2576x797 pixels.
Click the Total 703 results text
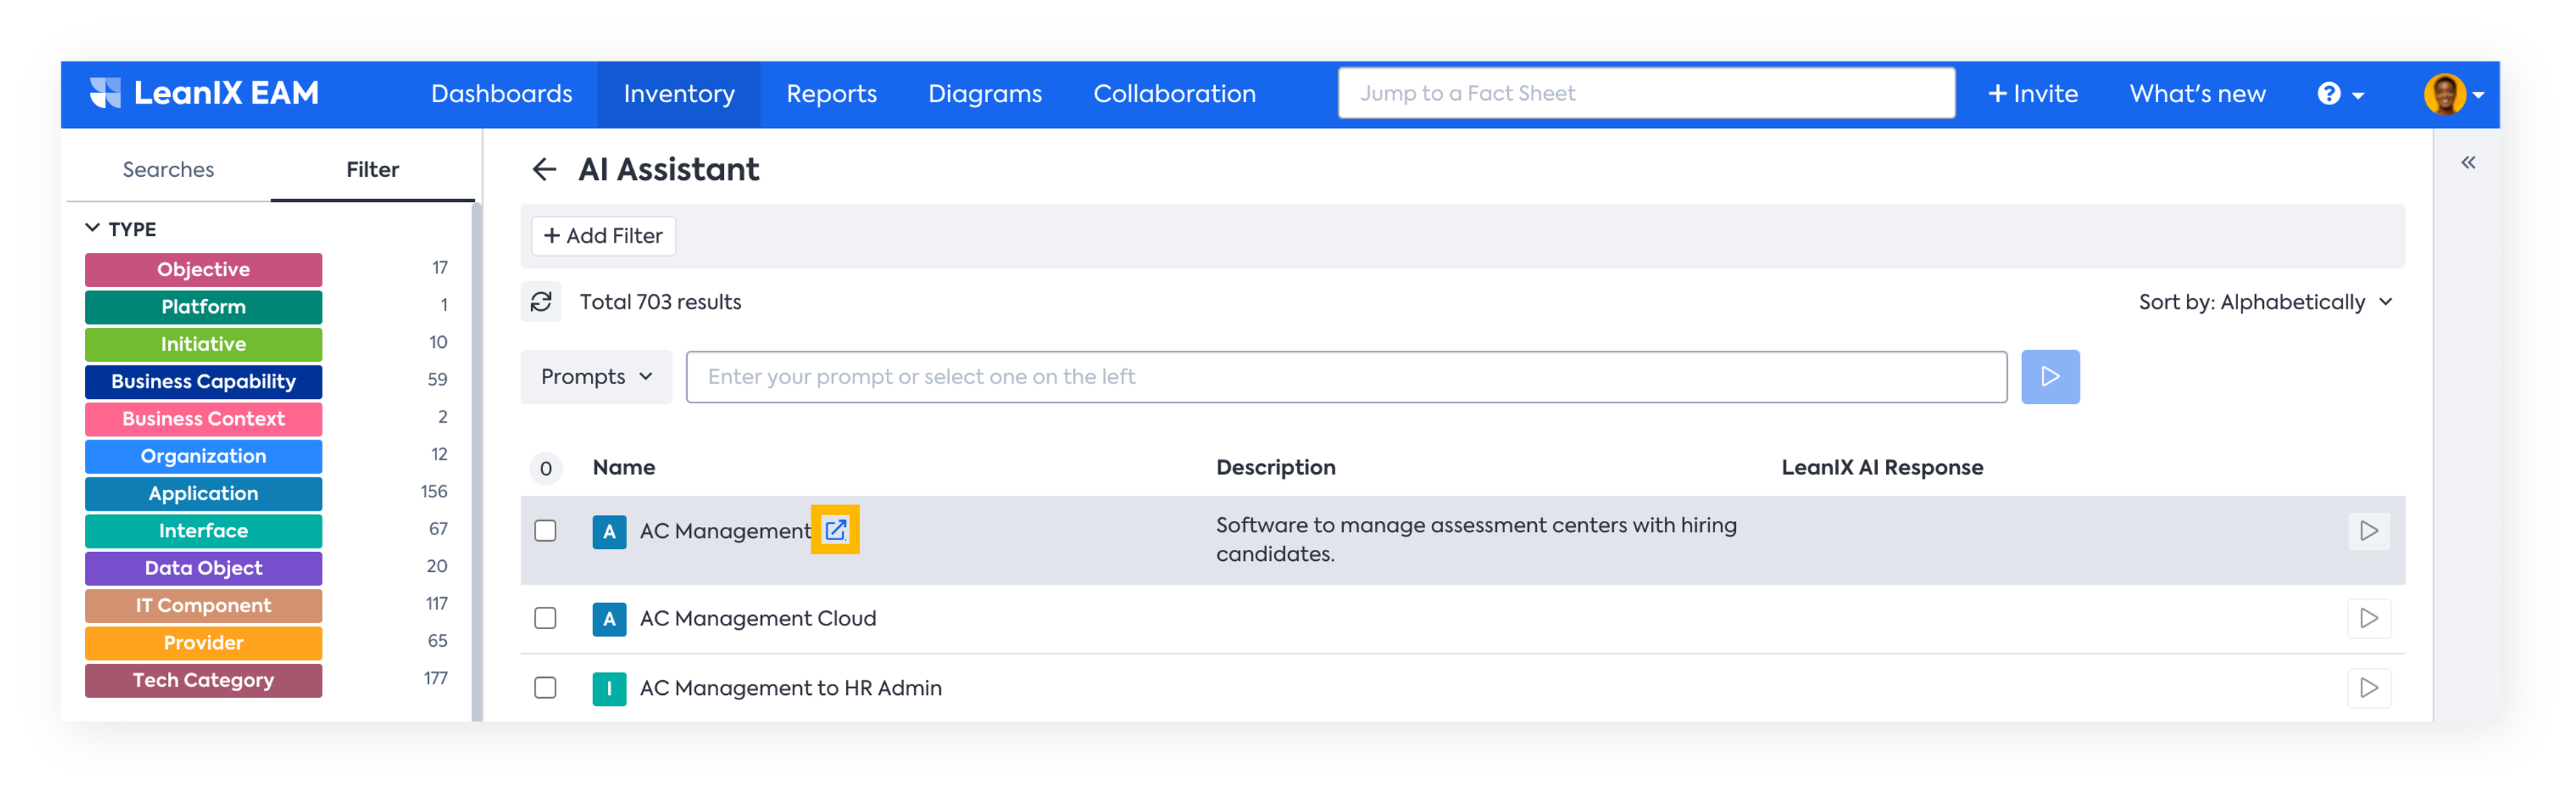660,302
